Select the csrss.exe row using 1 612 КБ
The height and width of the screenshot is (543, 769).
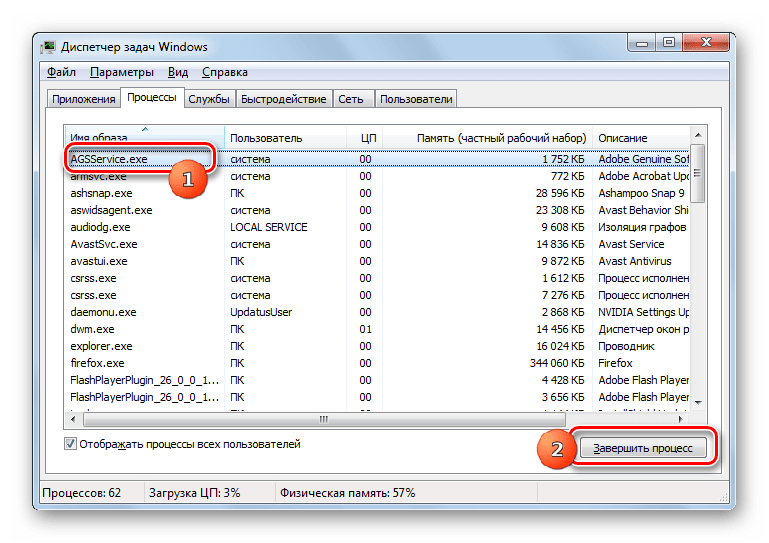[x=377, y=278]
